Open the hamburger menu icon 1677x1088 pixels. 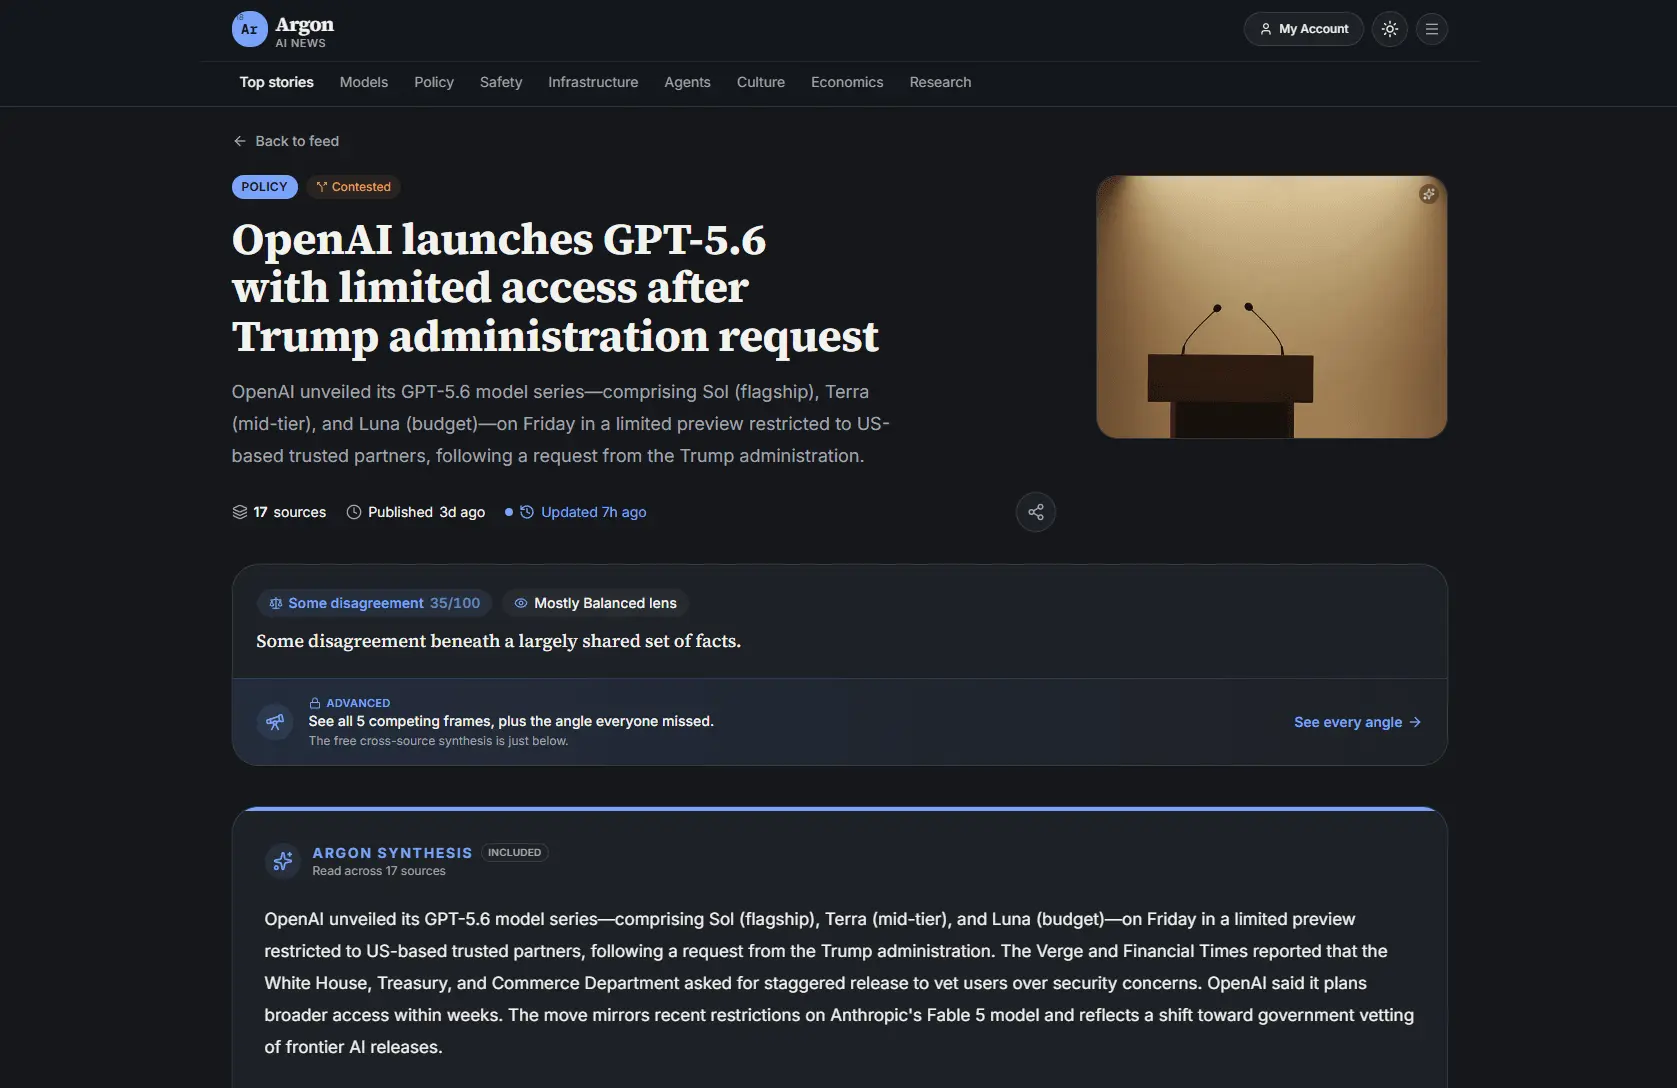pyautogui.click(x=1432, y=29)
